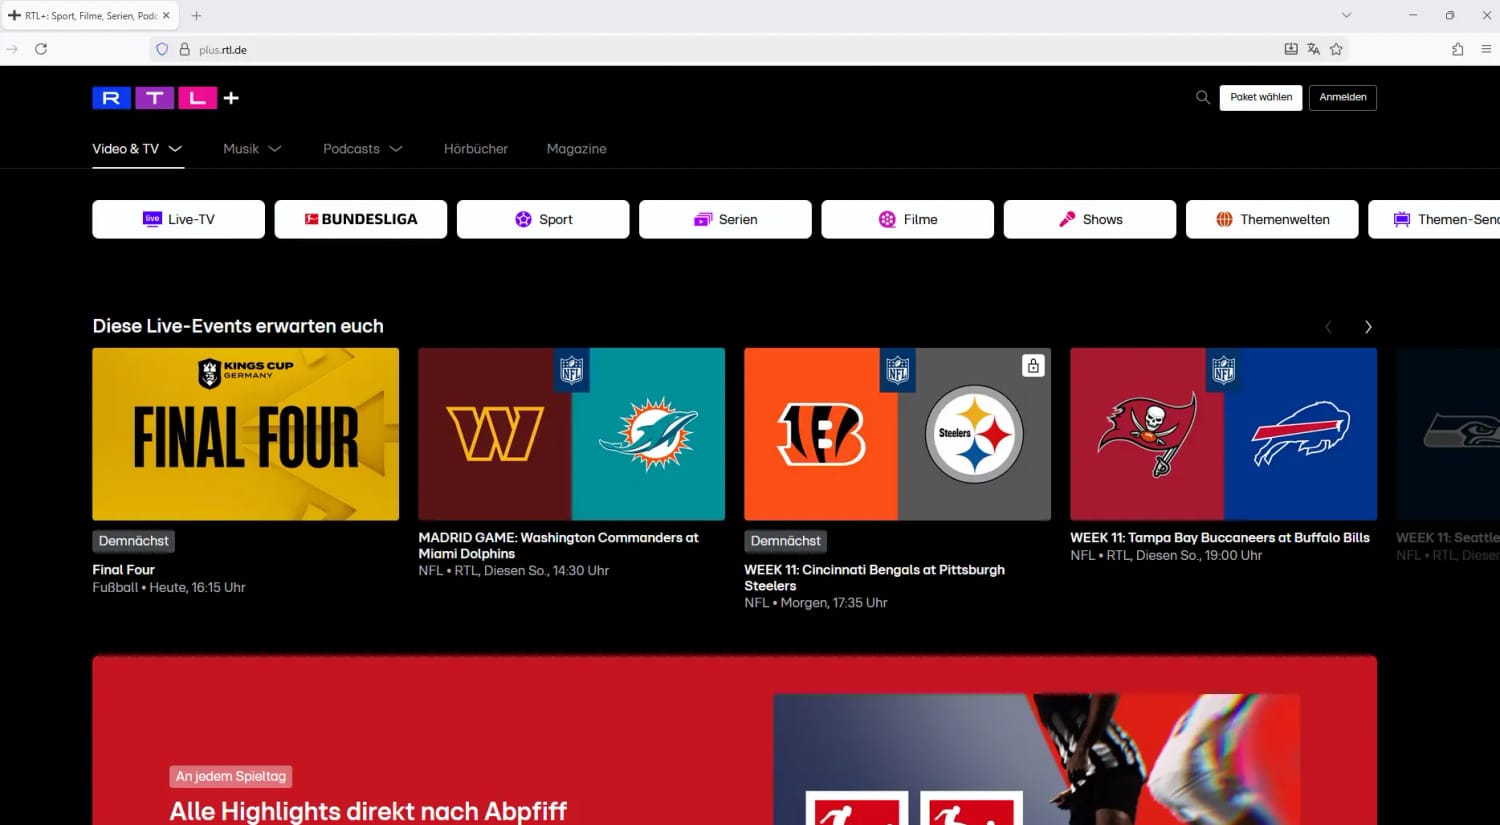Switch to the Hörbücher section
The width and height of the screenshot is (1500, 825).
pyautogui.click(x=476, y=148)
